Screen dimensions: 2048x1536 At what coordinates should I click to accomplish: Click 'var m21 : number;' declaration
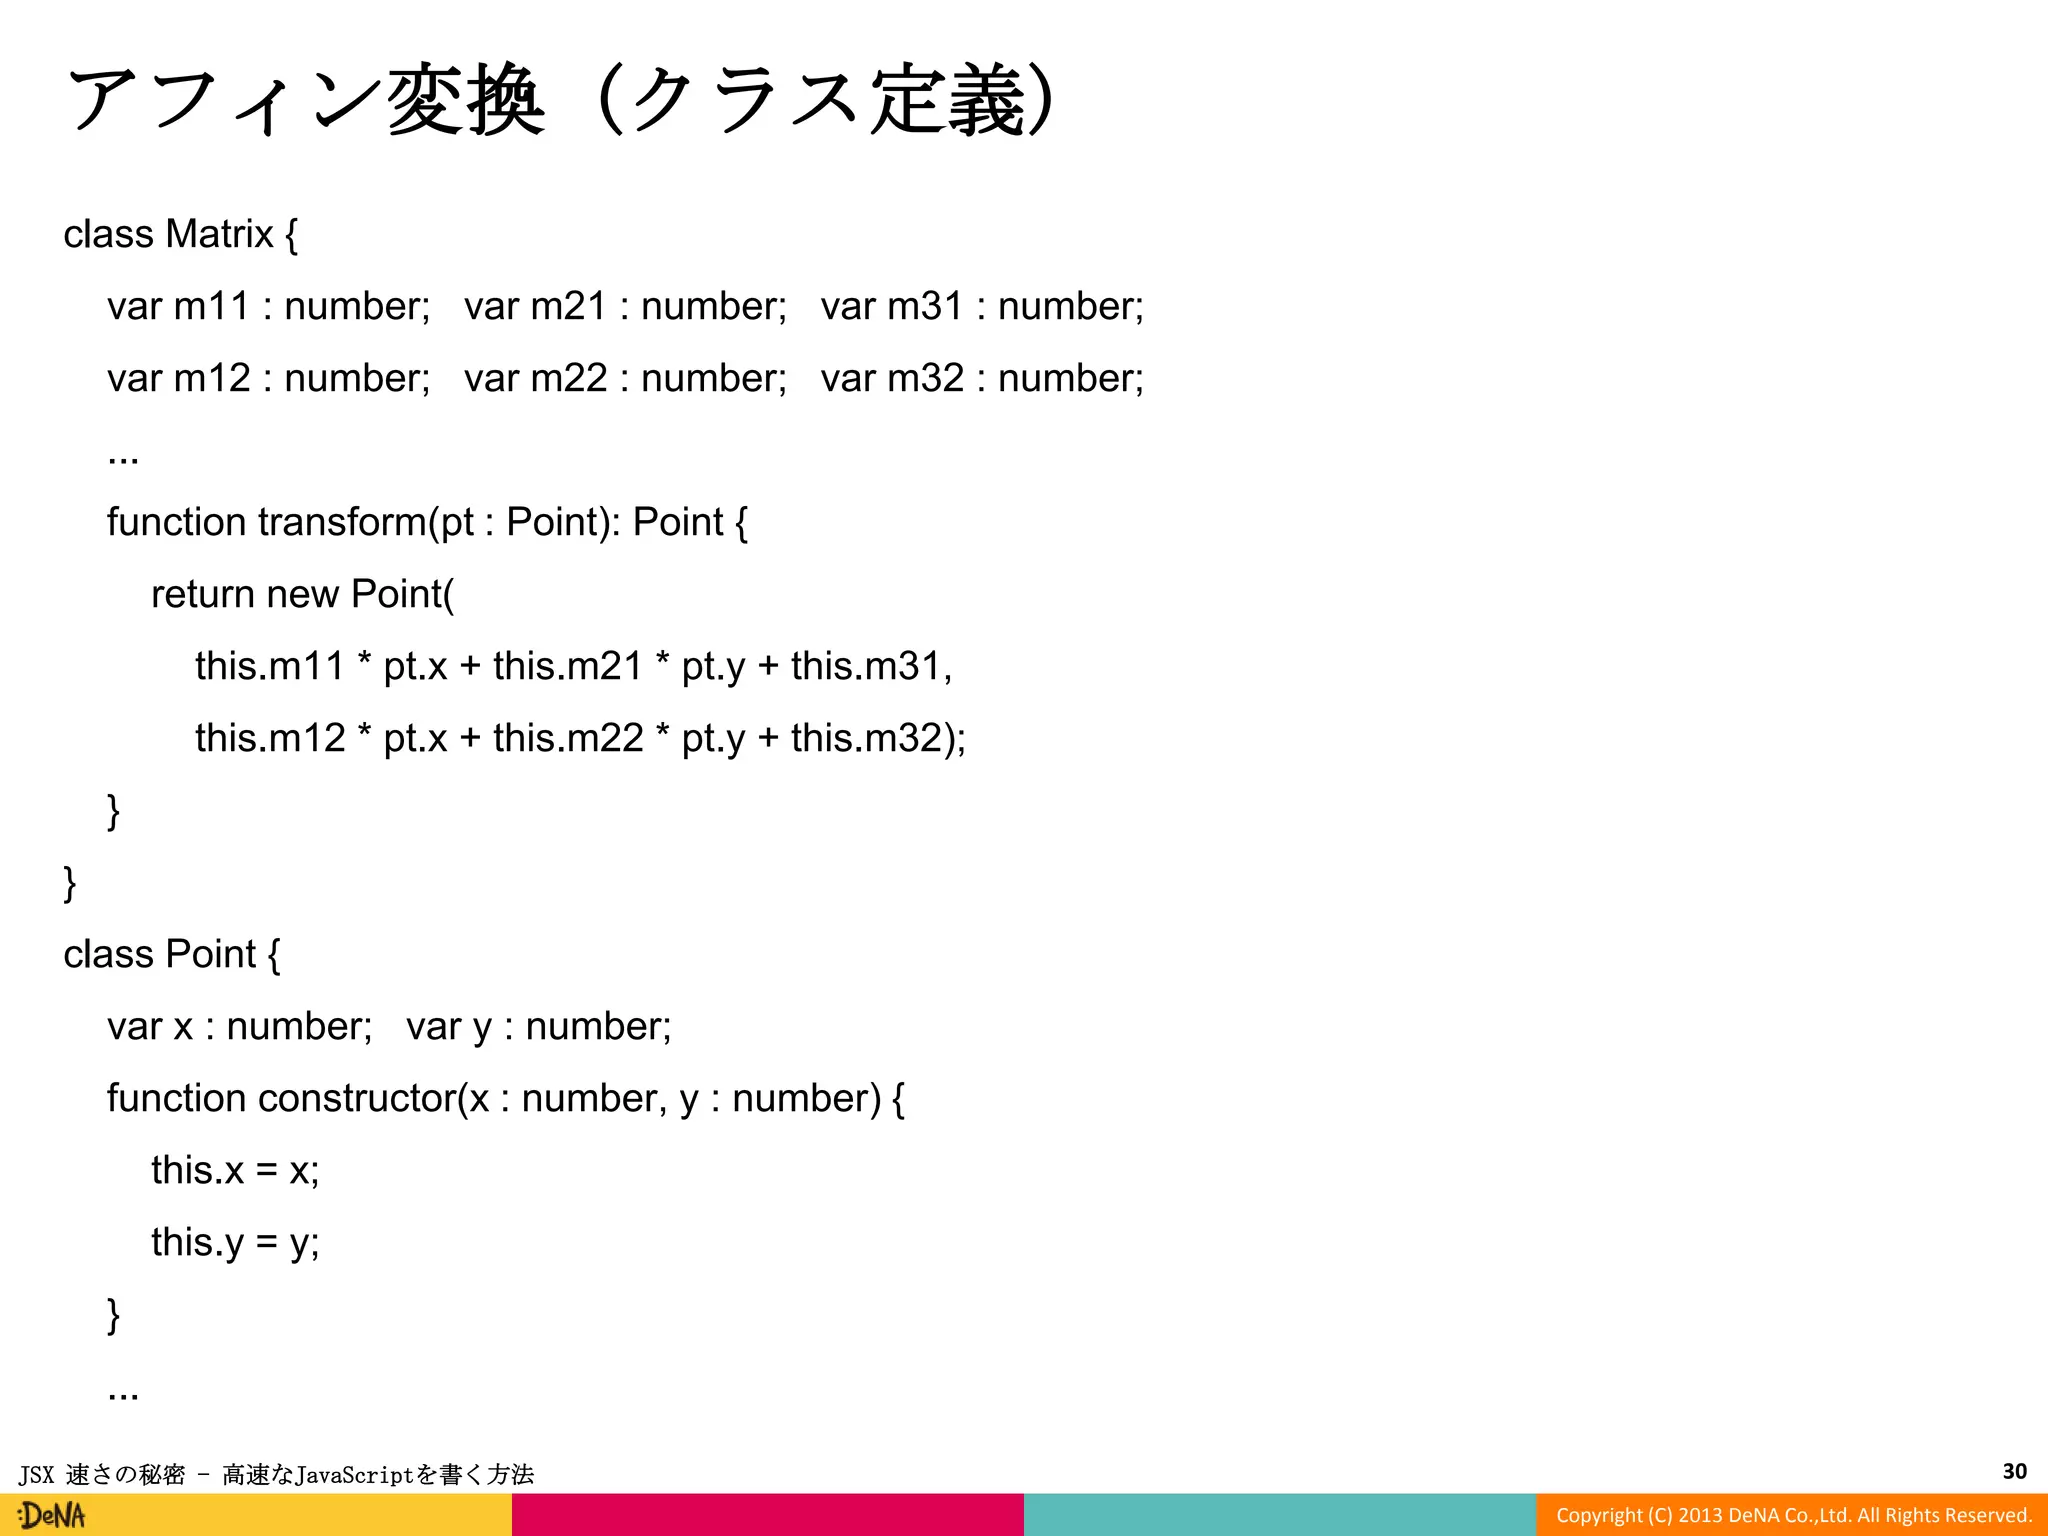tap(625, 306)
